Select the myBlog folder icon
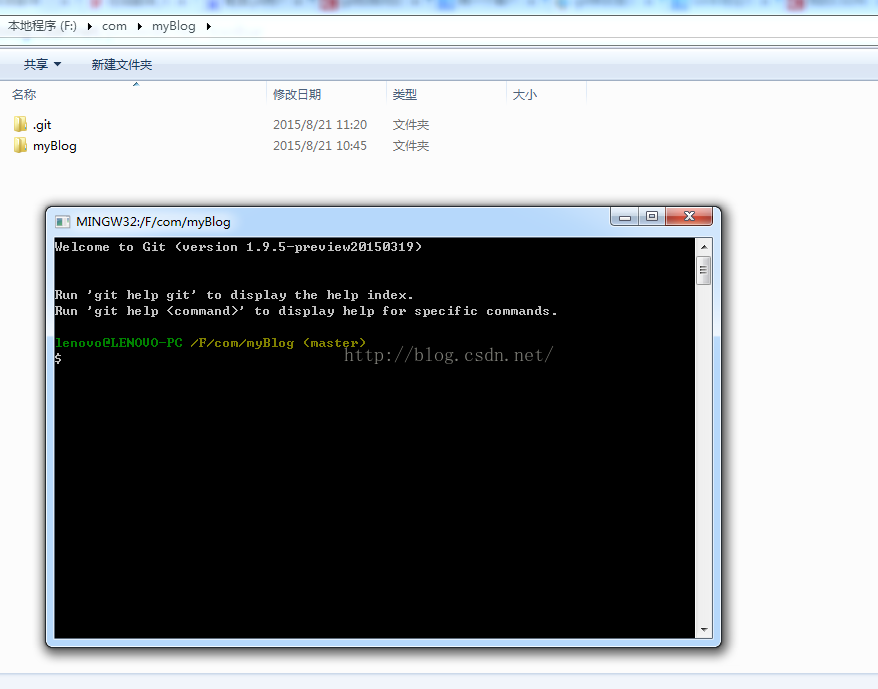This screenshot has height=689, width=878. [x=20, y=146]
